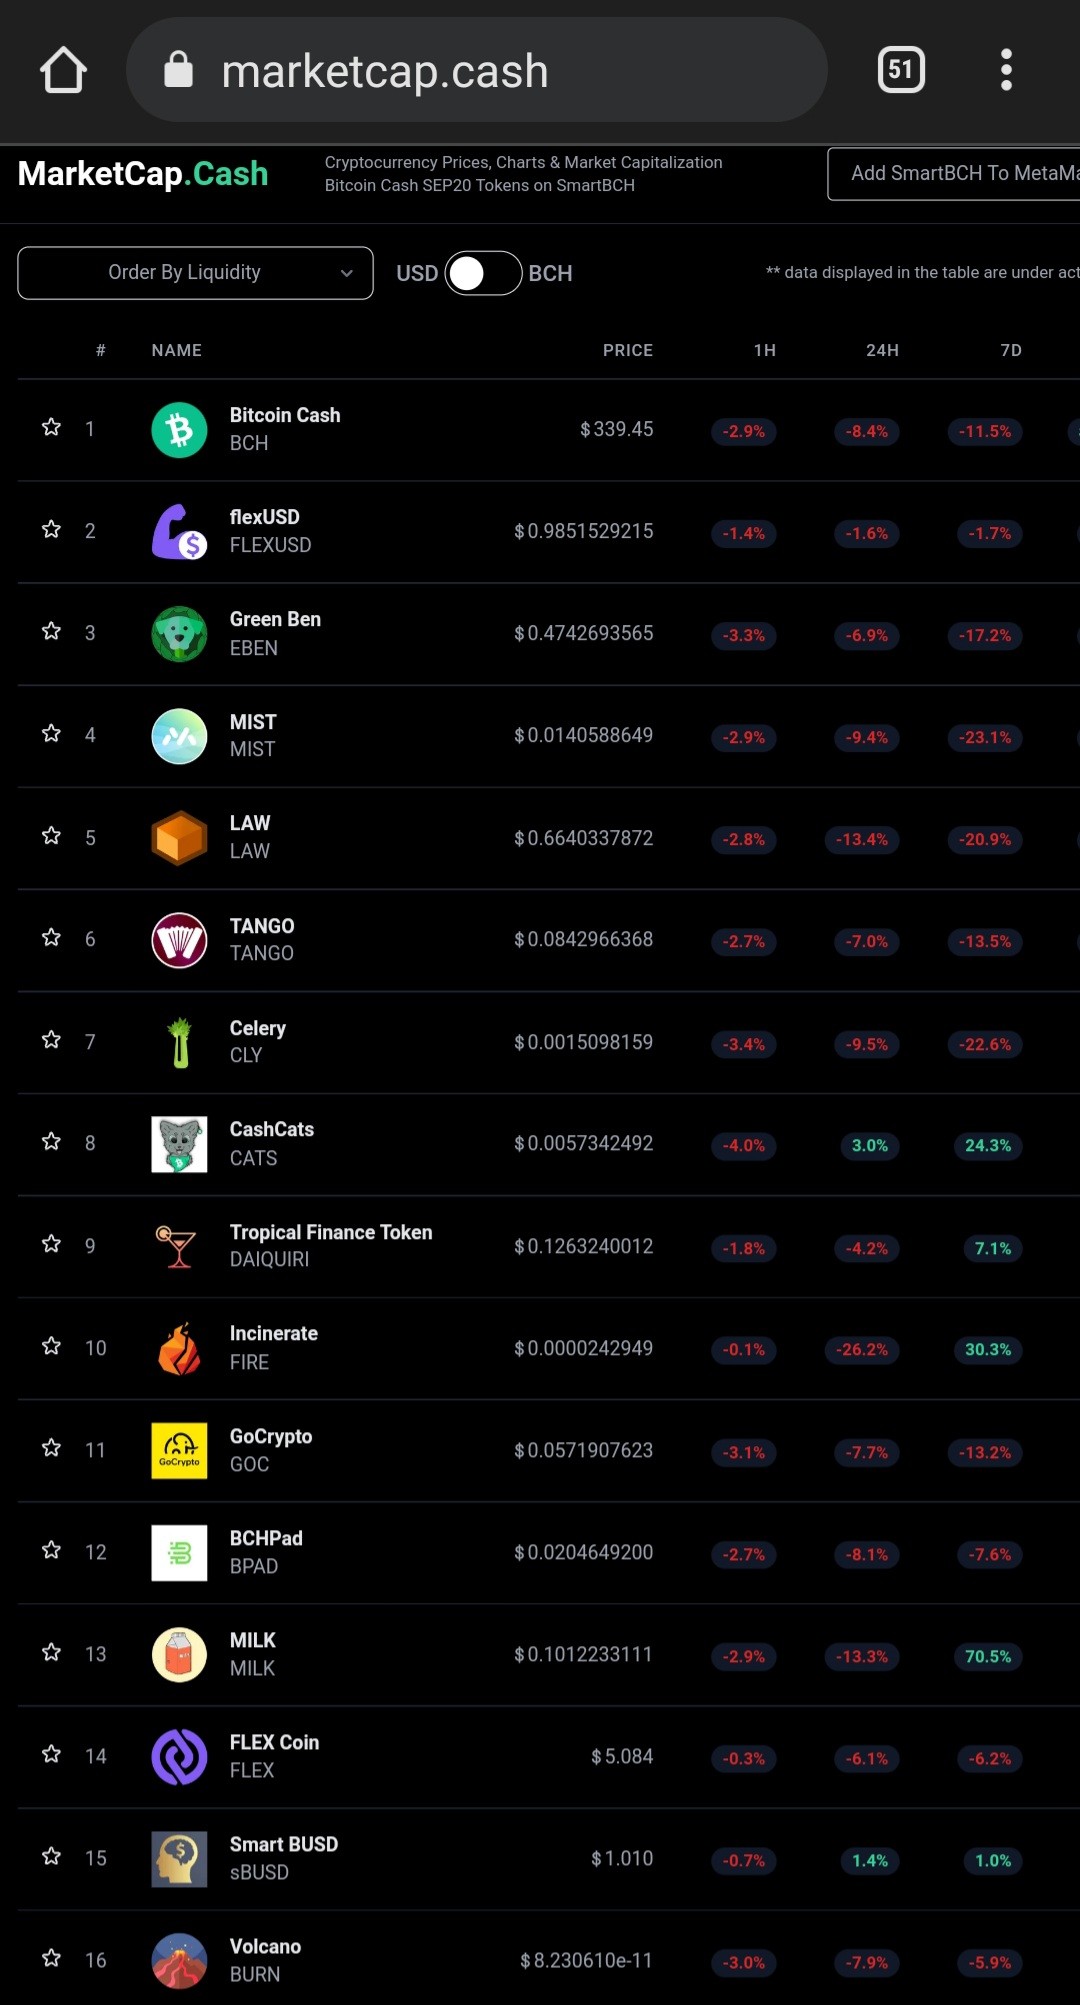Click the FLEX Coin purple logo
The width and height of the screenshot is (1080, 2005).
[x=179, y=1757]
